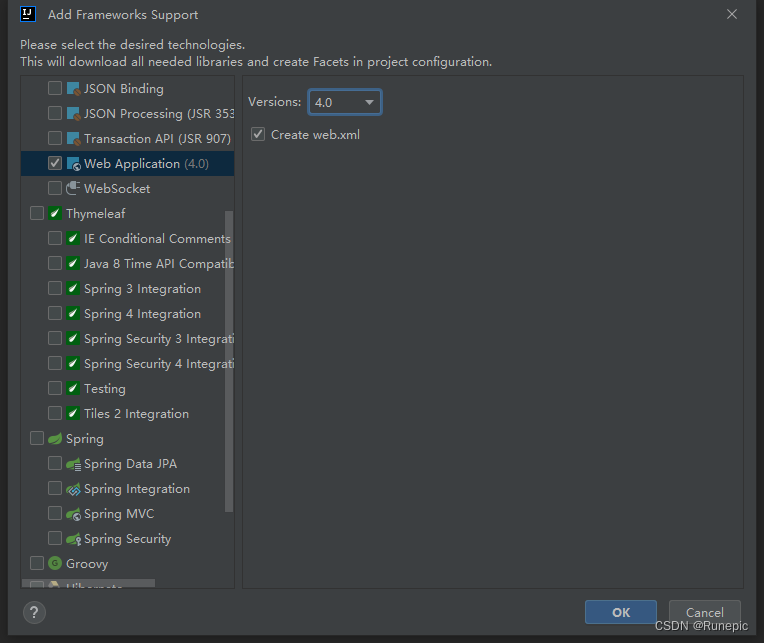Open the Versions 4.0 dropdown

(344, 102)
